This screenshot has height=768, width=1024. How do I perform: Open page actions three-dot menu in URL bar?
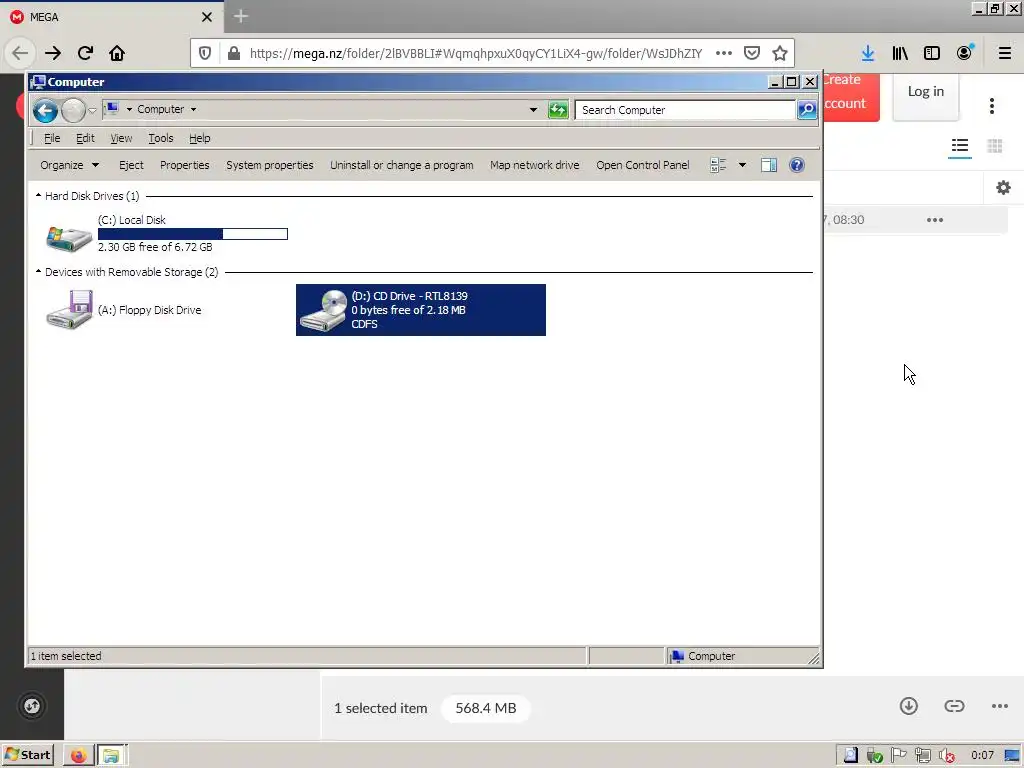[724, 53]
